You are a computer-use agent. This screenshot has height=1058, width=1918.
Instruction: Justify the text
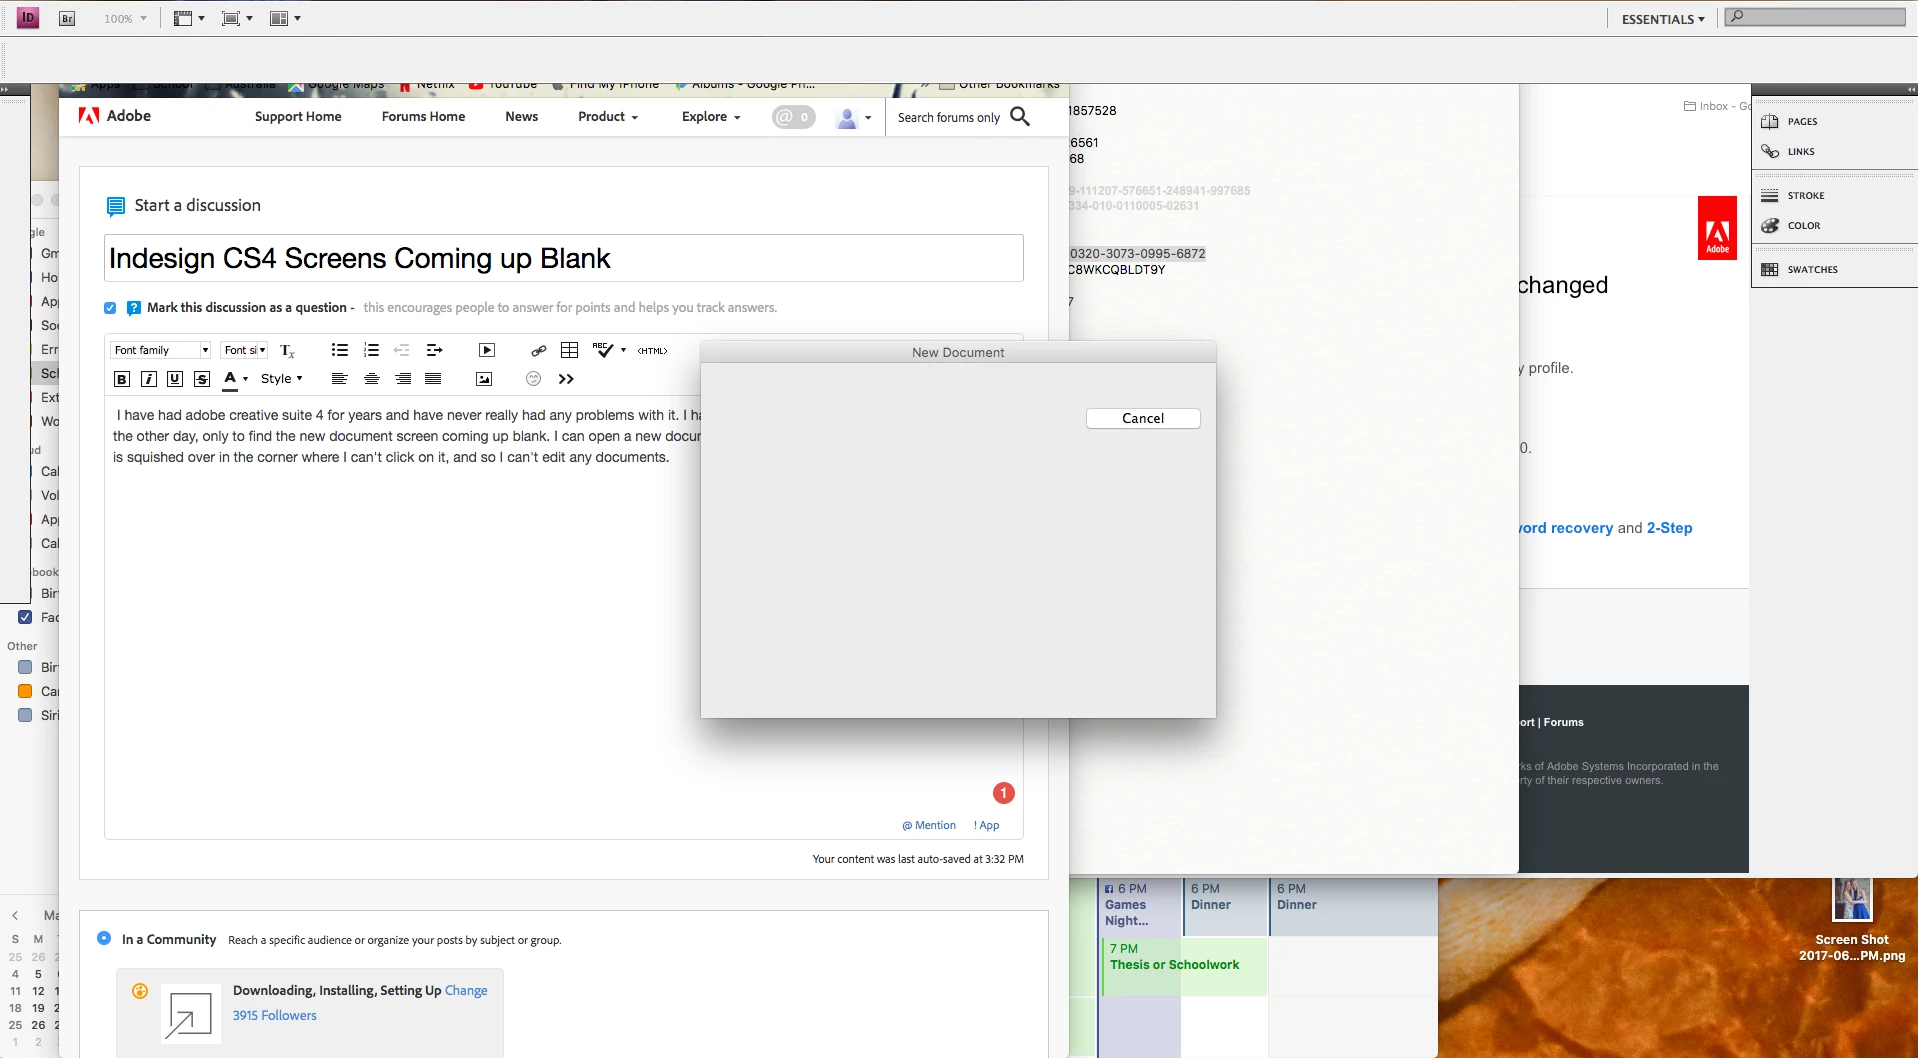point(433,378)
